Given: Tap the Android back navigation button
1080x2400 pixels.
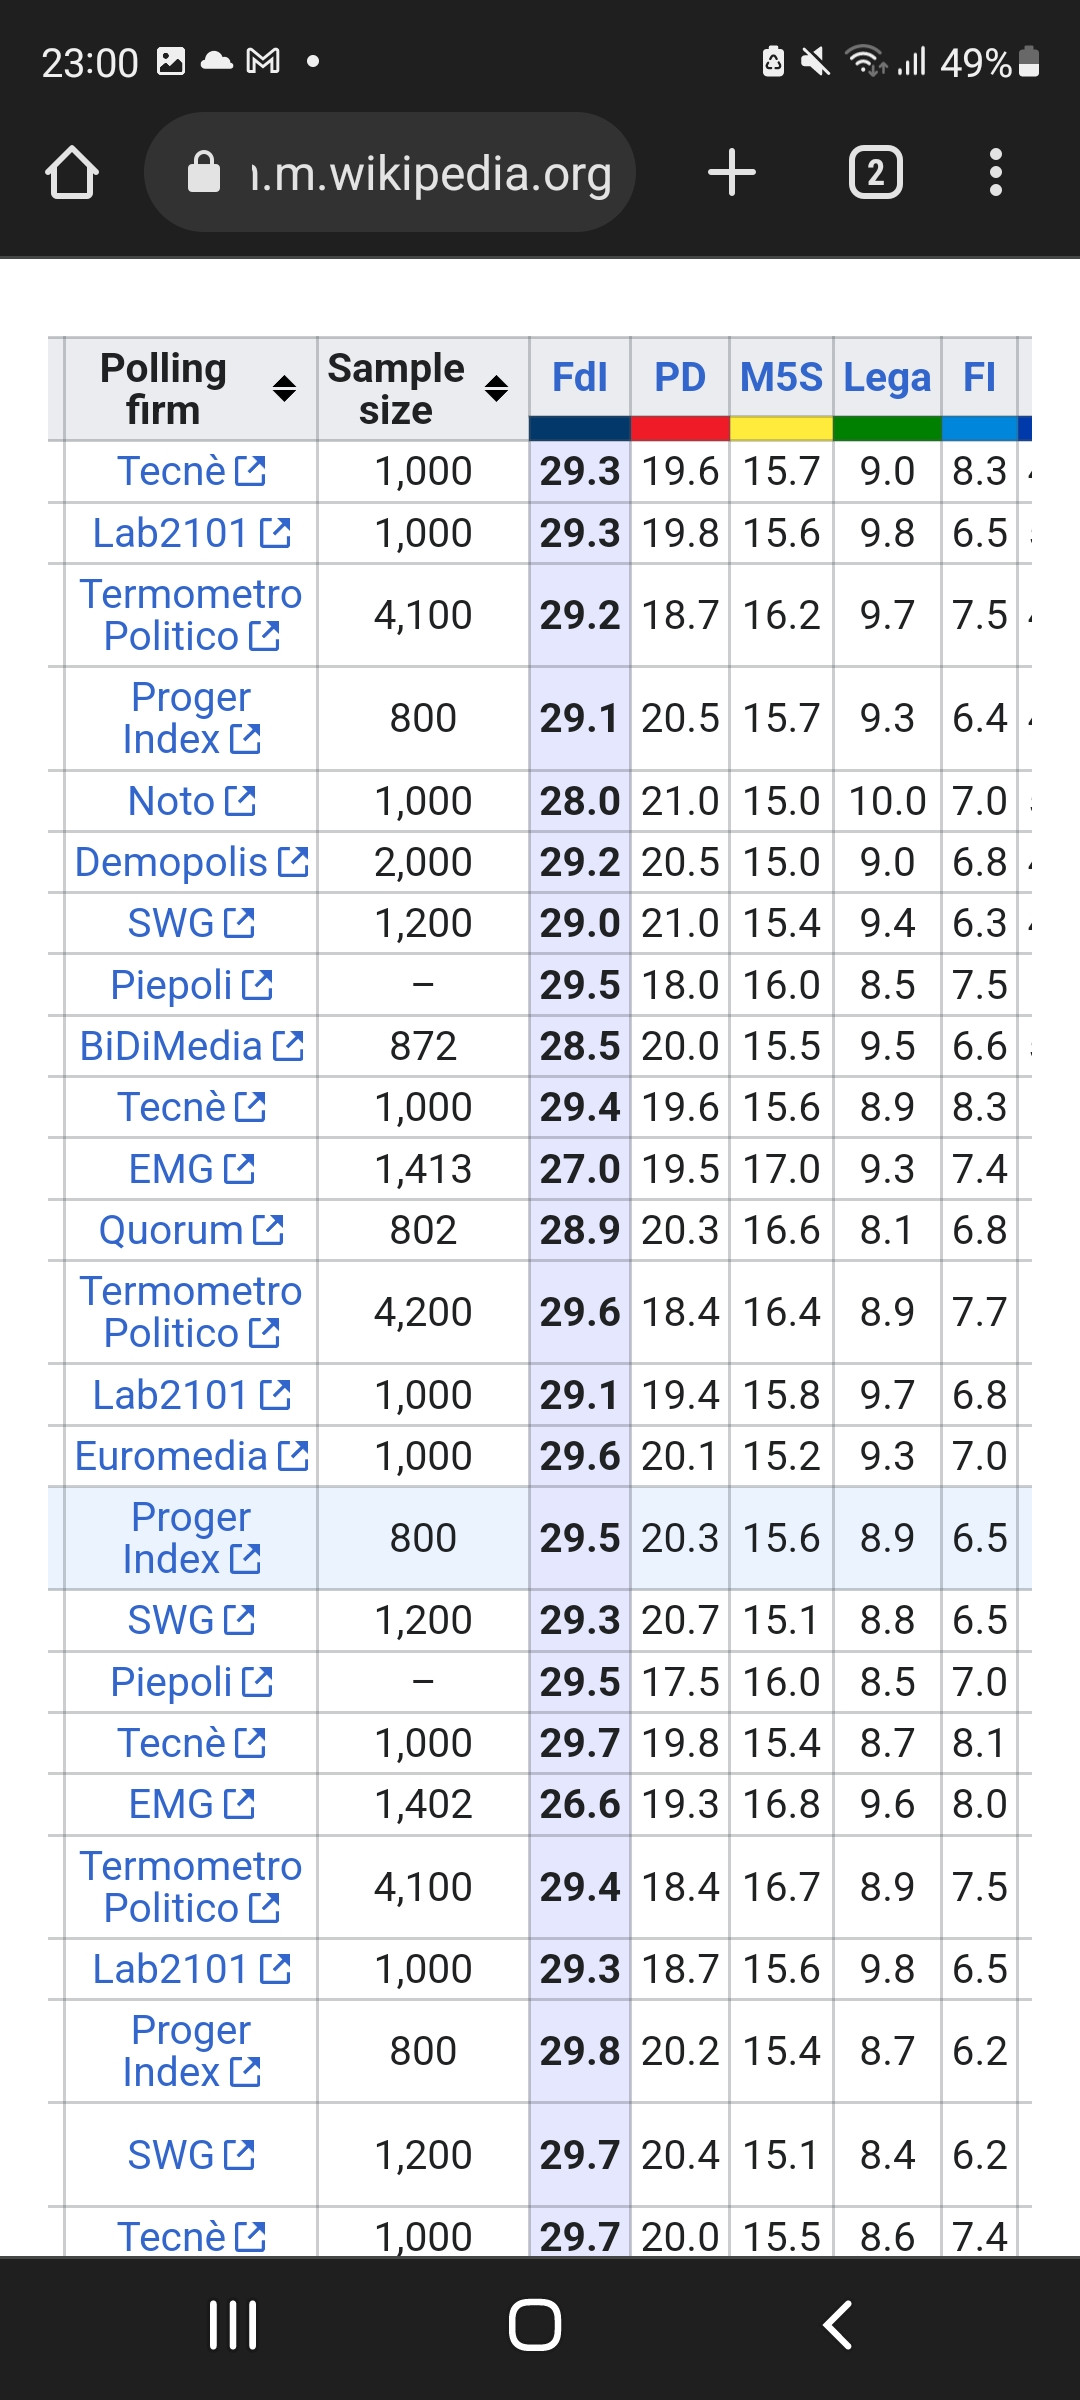Looking at the screenshot, I should click(x=838, y=2324).
